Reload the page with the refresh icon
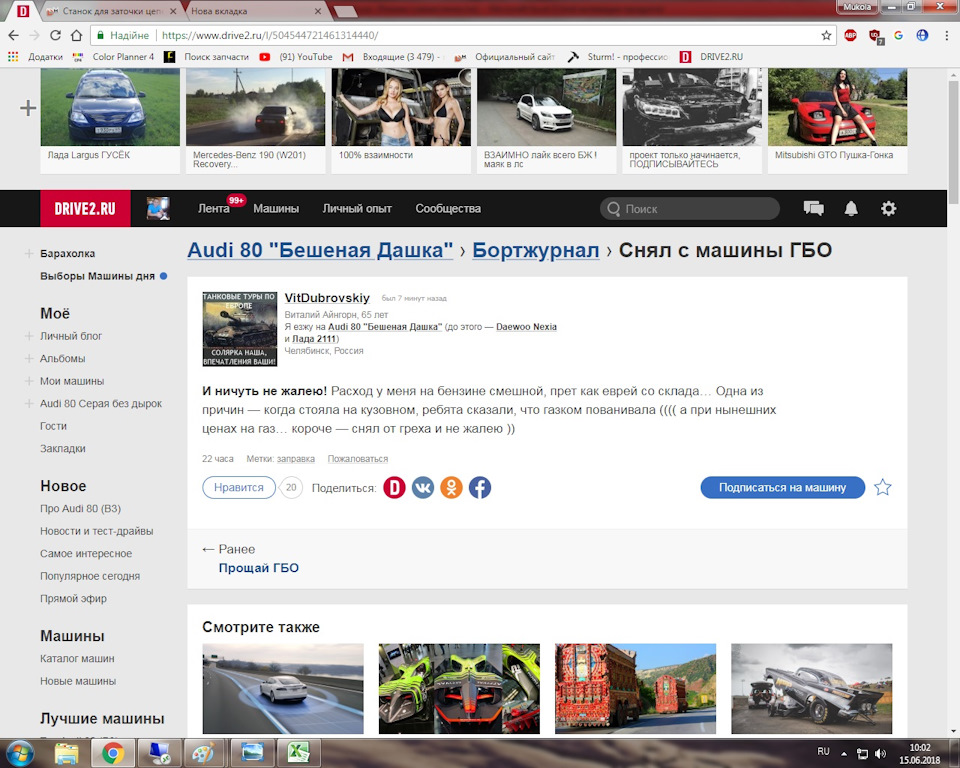960x768 pixels. point(55,36)
